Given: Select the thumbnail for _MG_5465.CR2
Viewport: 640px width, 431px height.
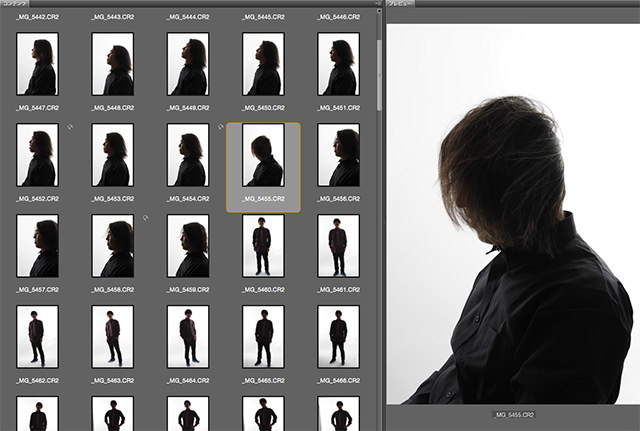Looking at the screenshot, I should [x=263, y=337].
